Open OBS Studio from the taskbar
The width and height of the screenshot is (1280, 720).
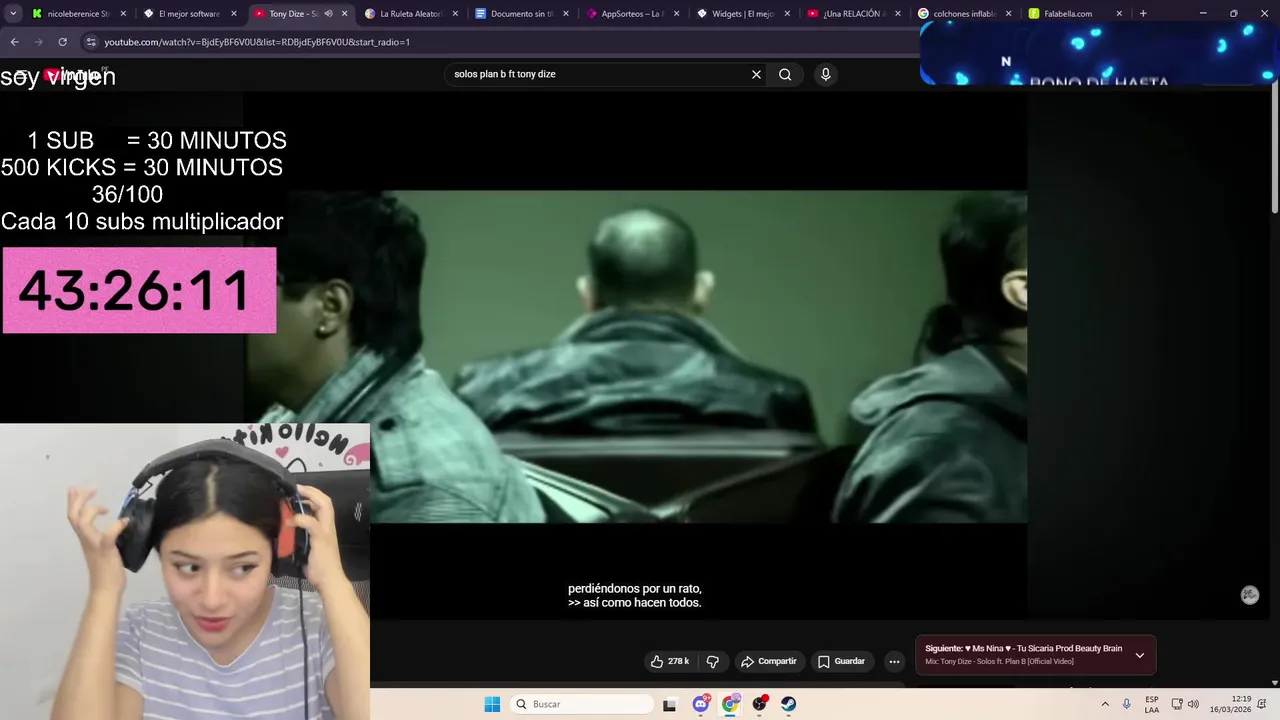click(x=760, y=704)
